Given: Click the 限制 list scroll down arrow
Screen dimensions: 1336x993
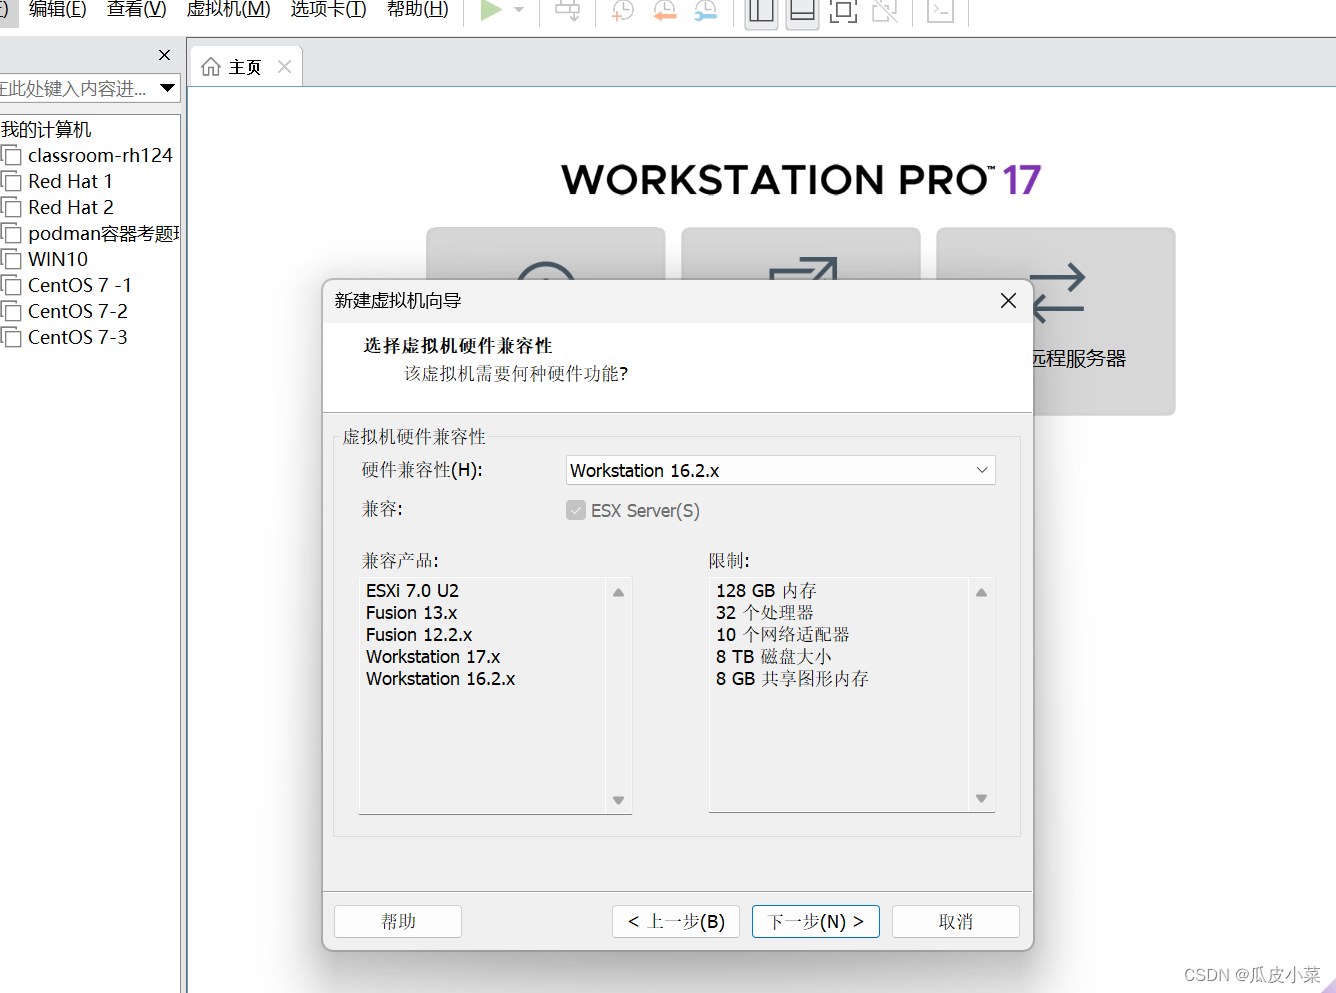Looking at the screenshot, I should [981, 798].
